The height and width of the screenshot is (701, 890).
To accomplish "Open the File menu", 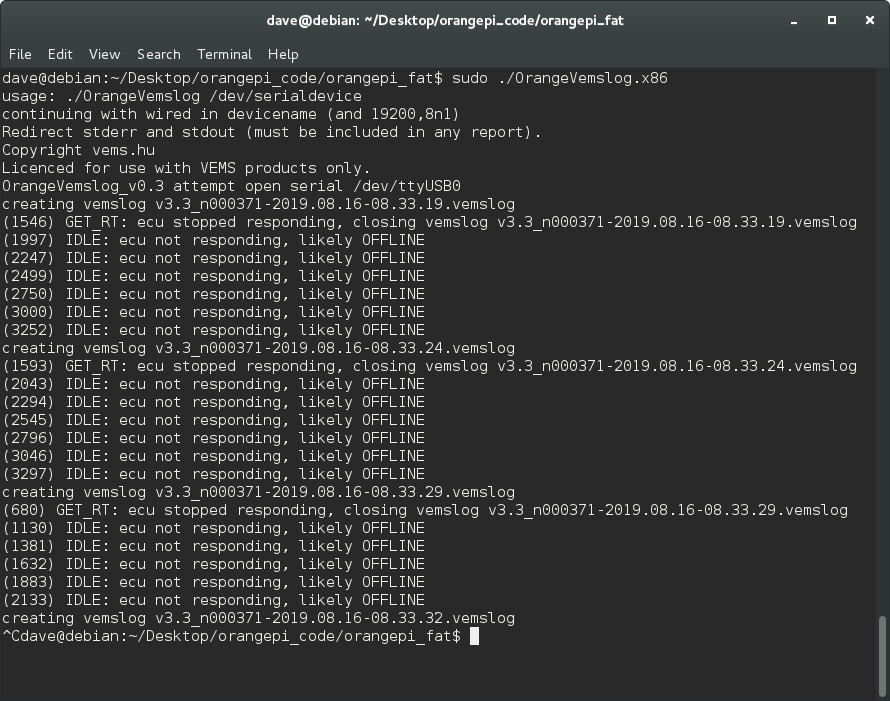I will (x=20, y=54).
